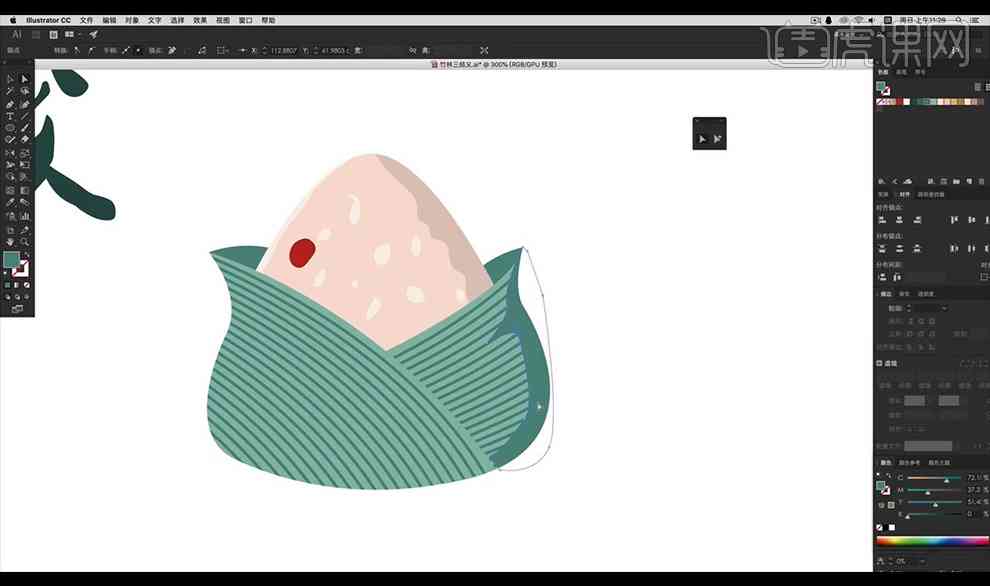
Task: Select the Hand tool
Action: [x=9, y=242]
